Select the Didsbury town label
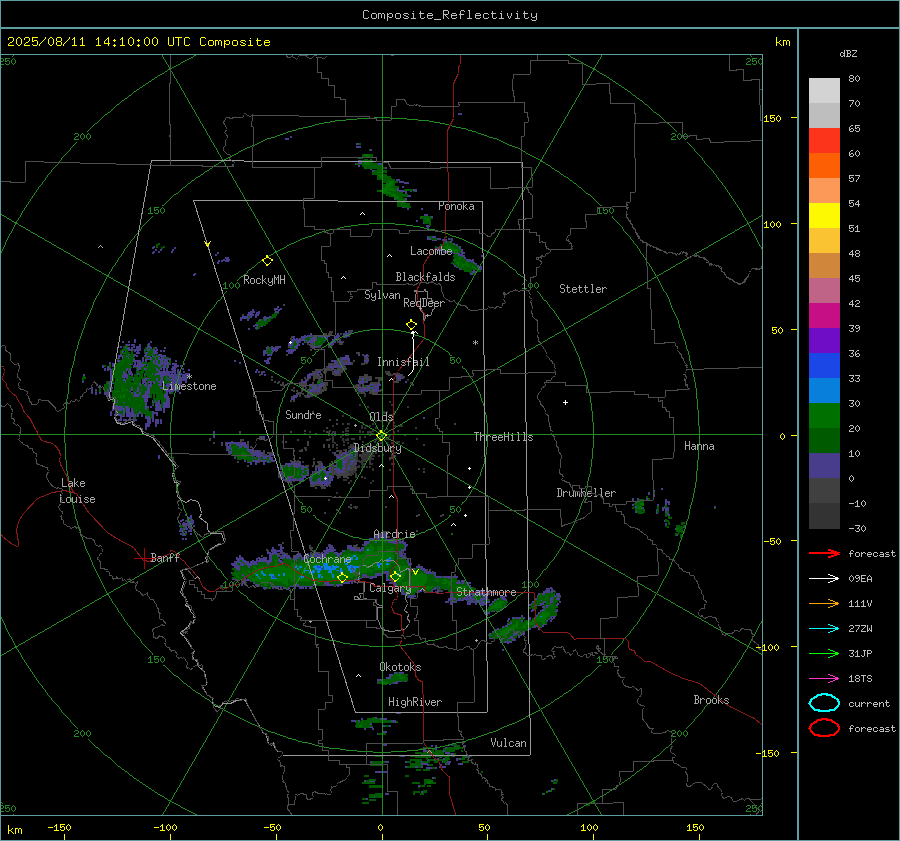Screen dimensions: 900x841 click(377, 448)
